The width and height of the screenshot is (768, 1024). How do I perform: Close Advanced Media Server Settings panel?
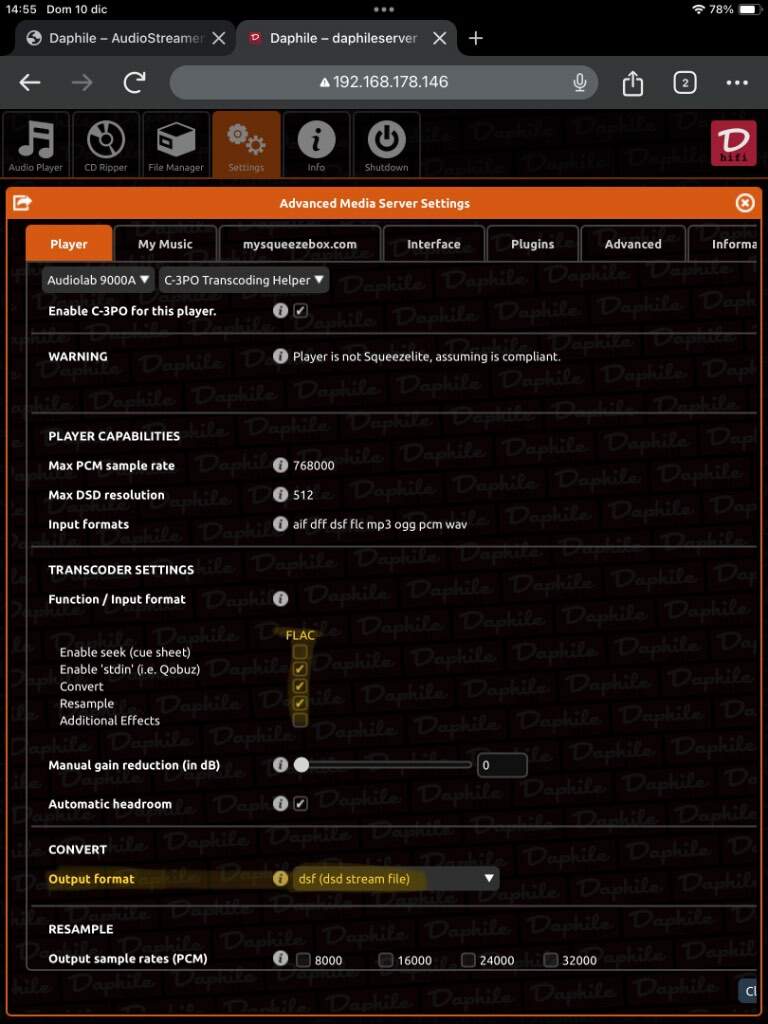tap(744, 203)
